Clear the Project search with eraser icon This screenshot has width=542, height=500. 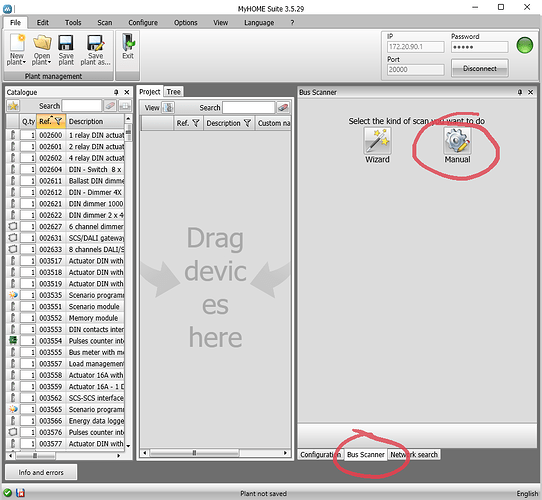283,108
